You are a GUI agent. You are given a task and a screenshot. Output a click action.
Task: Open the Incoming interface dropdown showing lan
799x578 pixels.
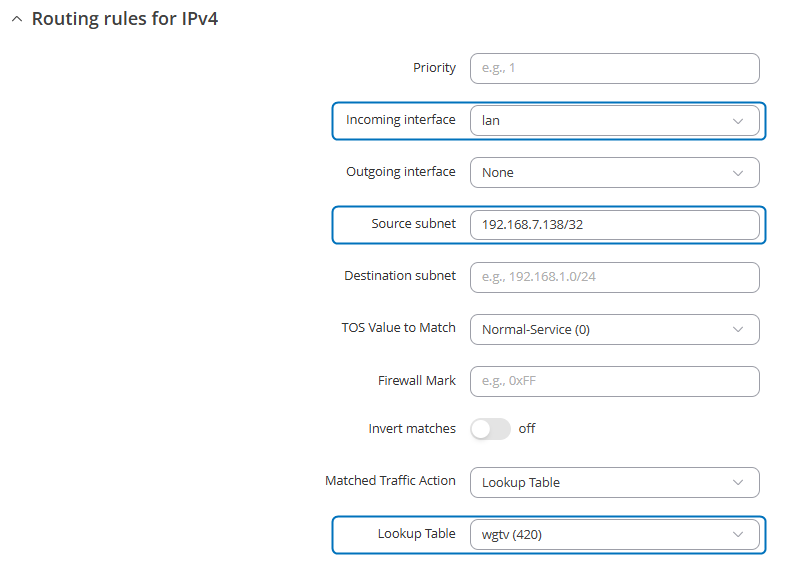point(615,121)
